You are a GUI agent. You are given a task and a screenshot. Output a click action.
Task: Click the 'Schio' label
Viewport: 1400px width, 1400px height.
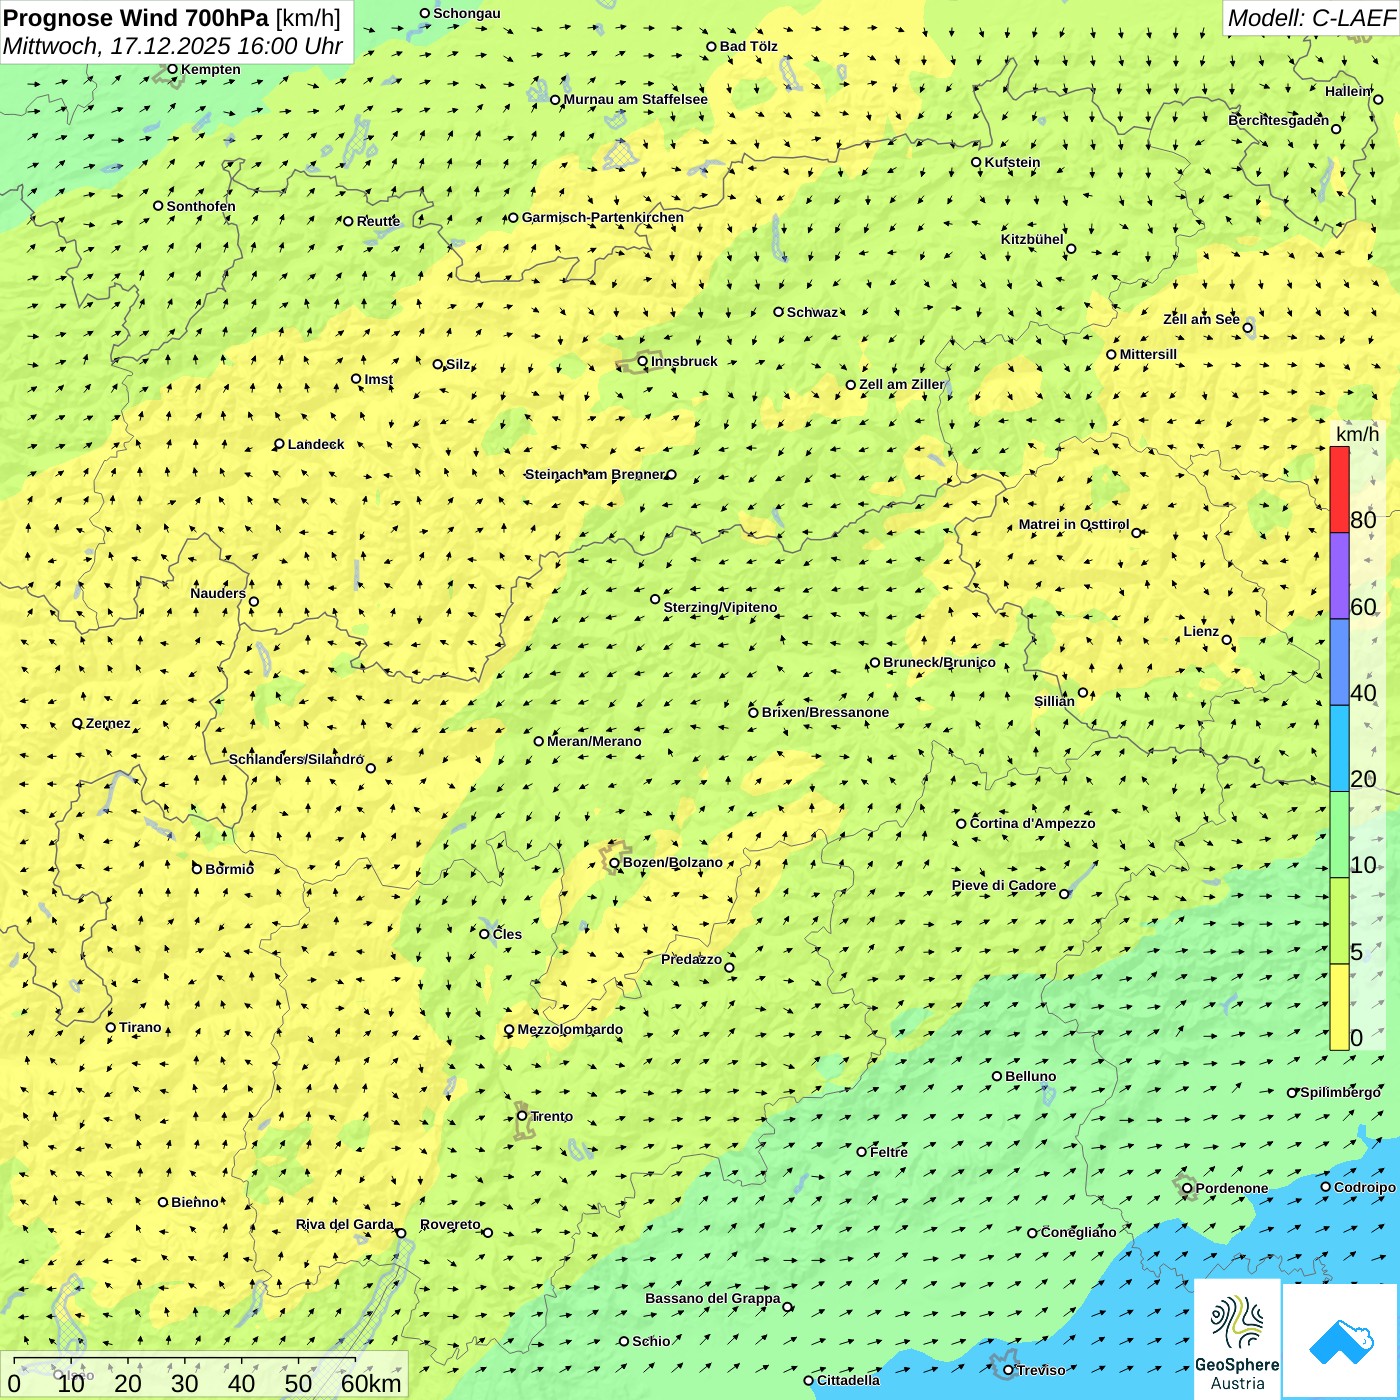tap(651, 1341)
